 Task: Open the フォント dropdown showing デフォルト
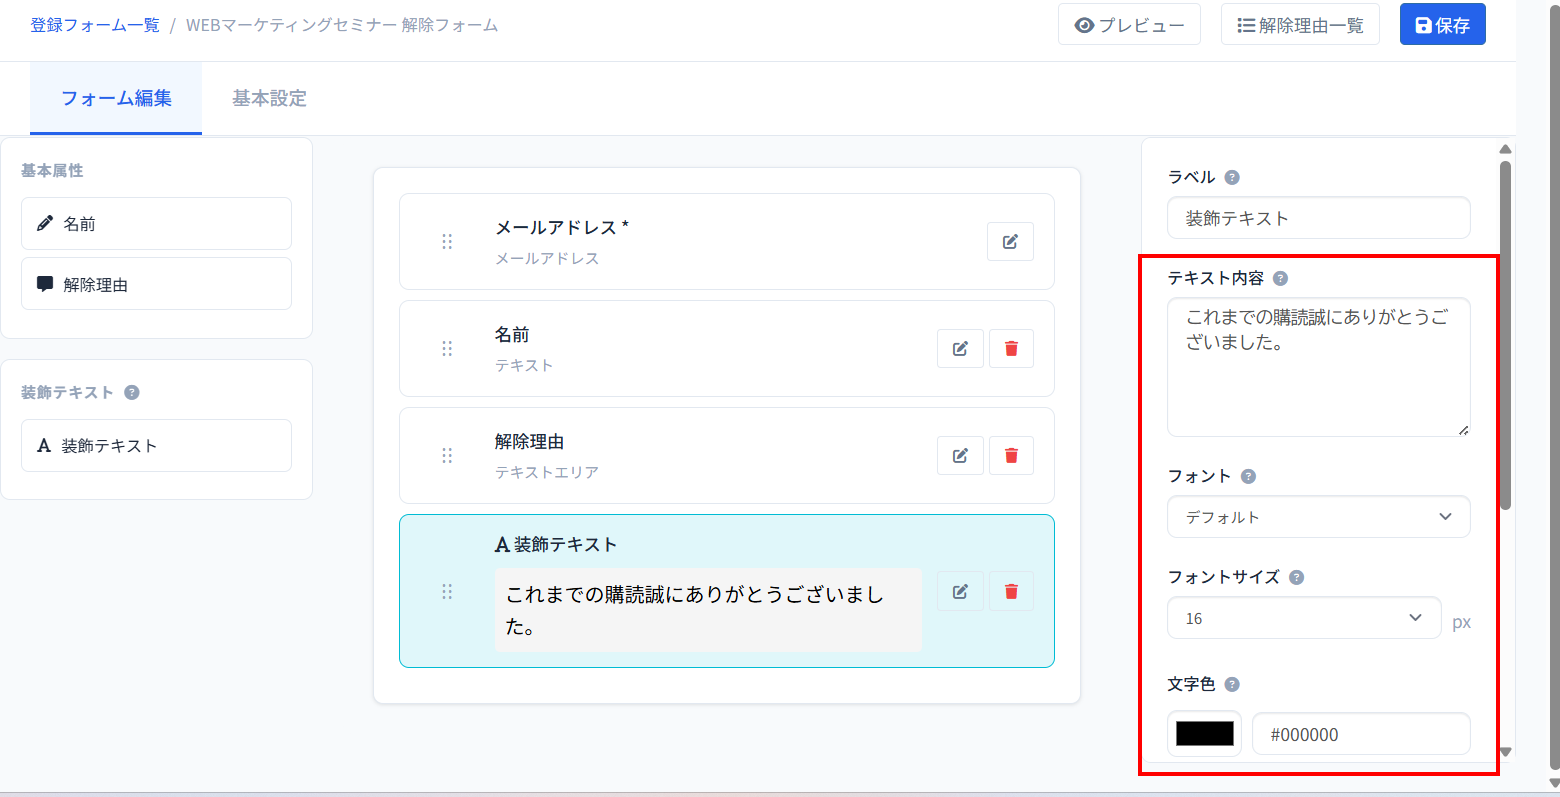(1318, 517)
